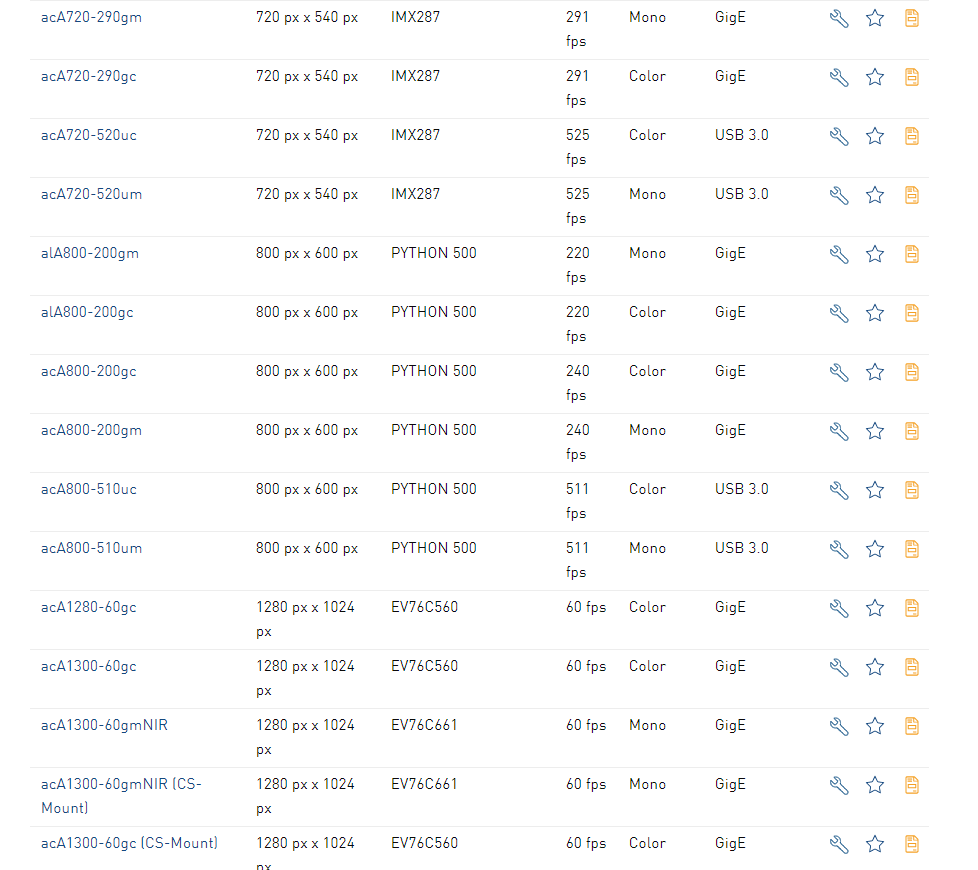Select the acA1280-60gc model name
This screenshot has width=978, height=870.
[x=89, y=607]
